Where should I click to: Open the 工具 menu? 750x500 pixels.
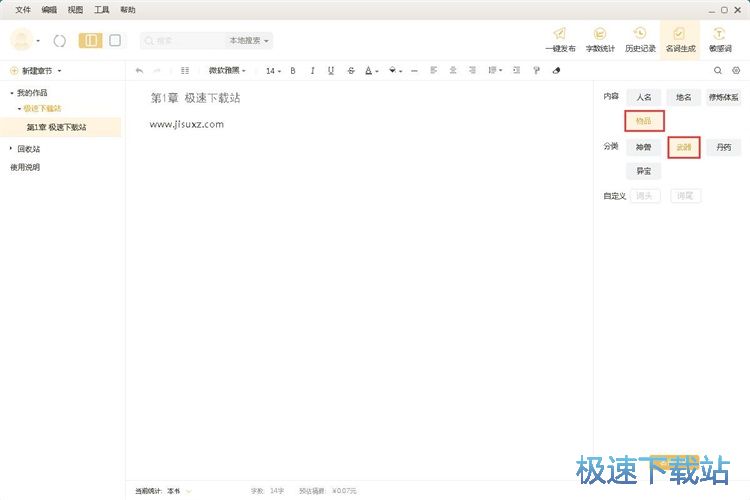(101, 10)
